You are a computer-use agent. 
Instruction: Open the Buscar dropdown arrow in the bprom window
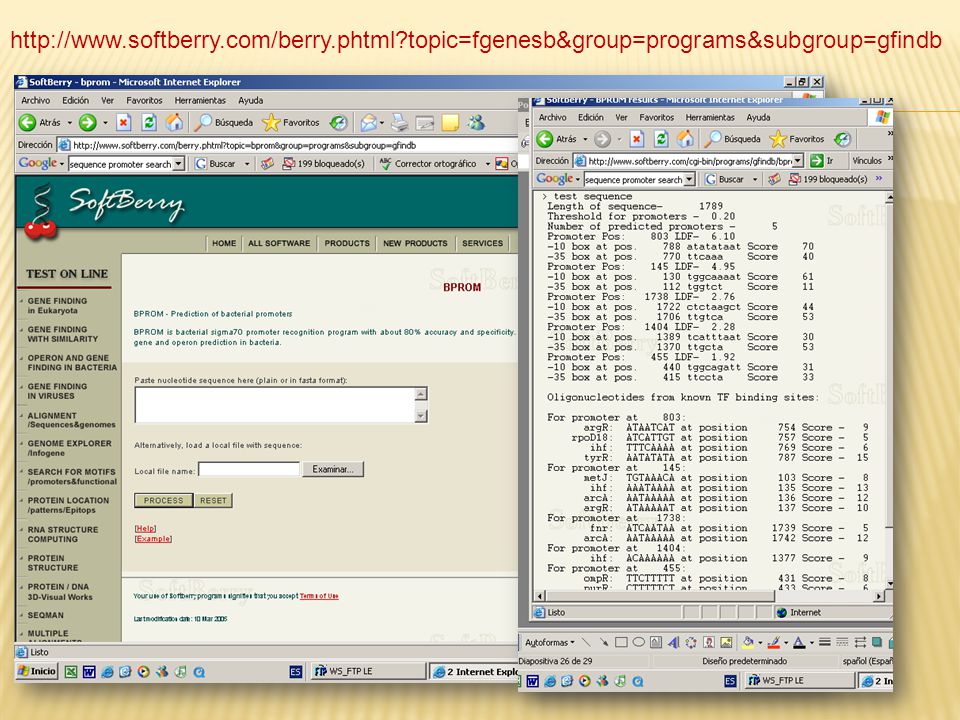point(247,163)
